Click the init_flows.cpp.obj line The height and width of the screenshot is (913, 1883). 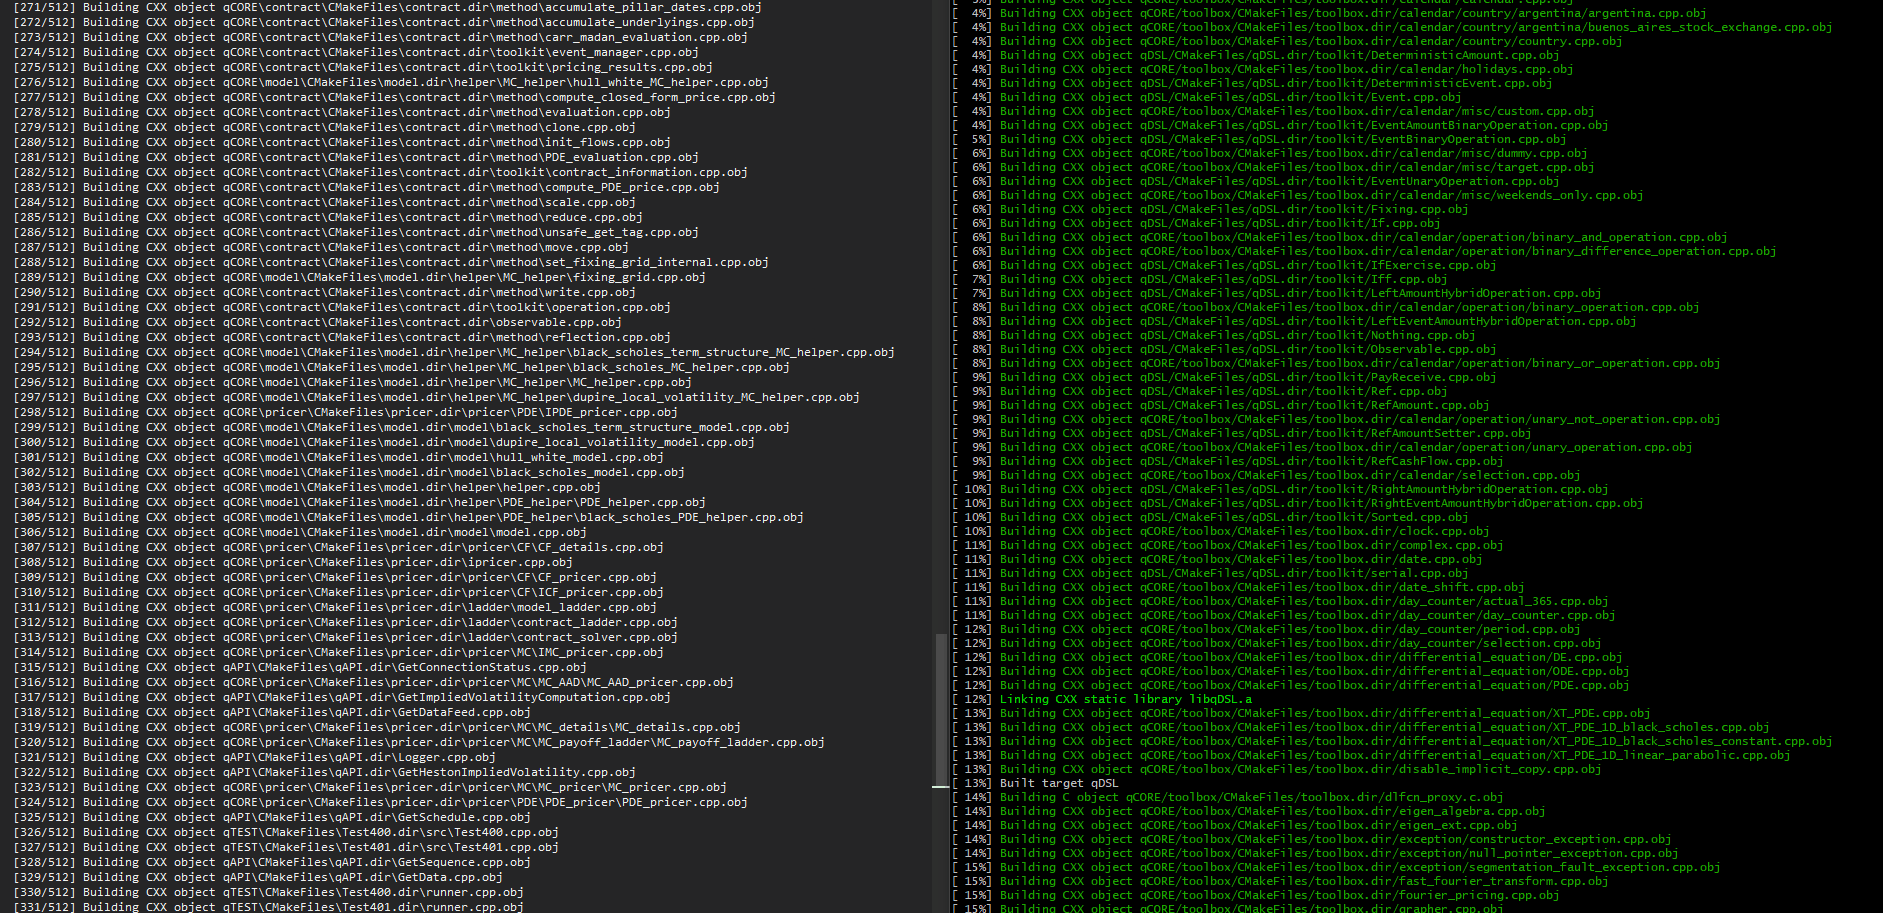pos(342,142)
